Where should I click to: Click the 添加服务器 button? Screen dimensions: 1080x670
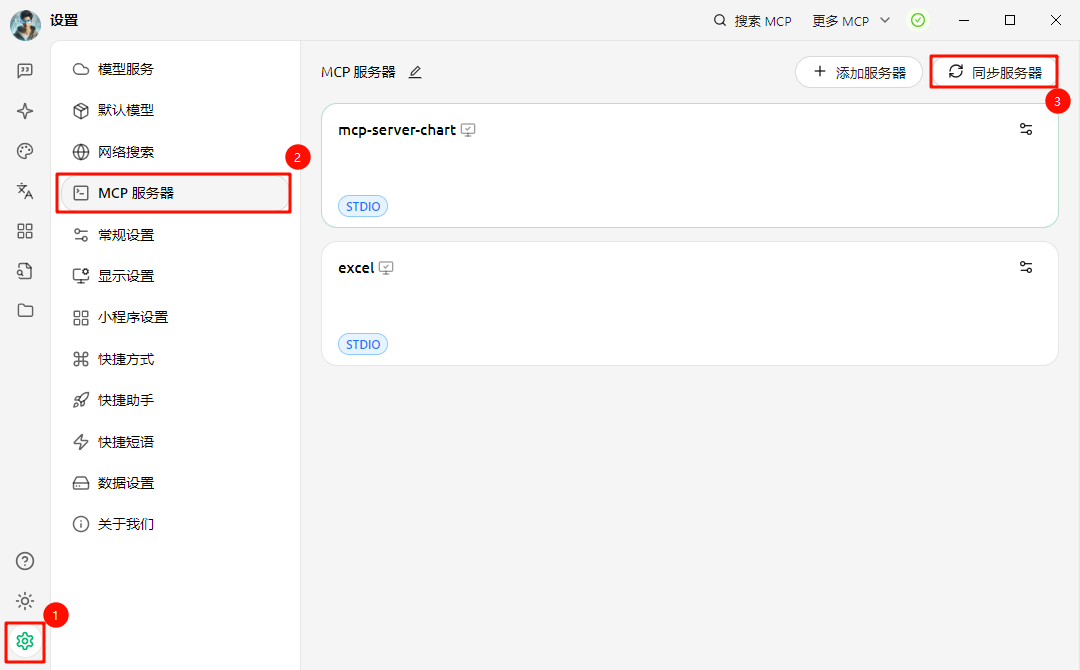click(858, 72)
